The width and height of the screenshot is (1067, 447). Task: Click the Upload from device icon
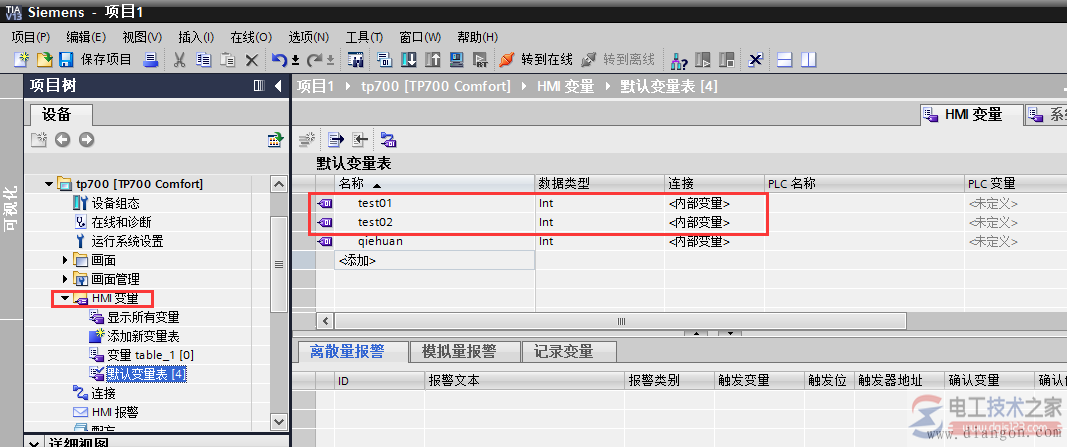pyautogui.click(x=432, y=60)
